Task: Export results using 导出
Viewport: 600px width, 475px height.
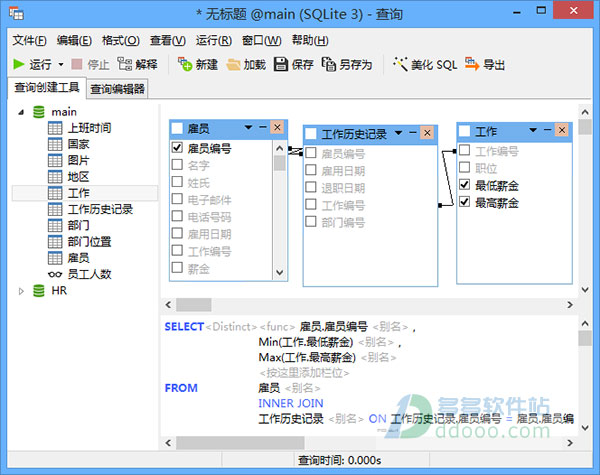Action: [485, 64]
